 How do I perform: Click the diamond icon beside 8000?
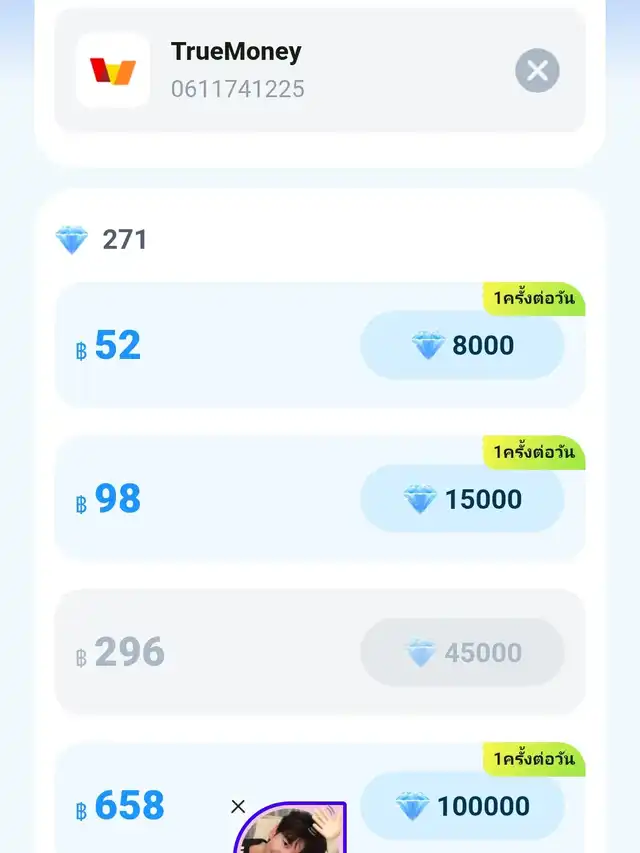click(x=428, y=346)
